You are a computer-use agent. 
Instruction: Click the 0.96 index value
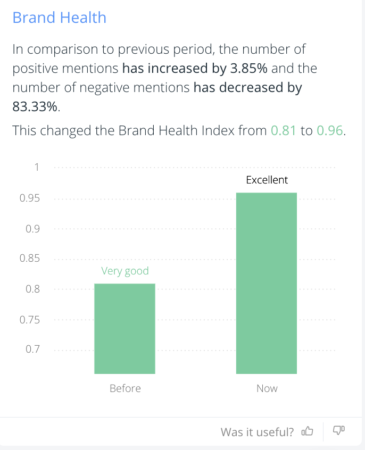point(330,130)
